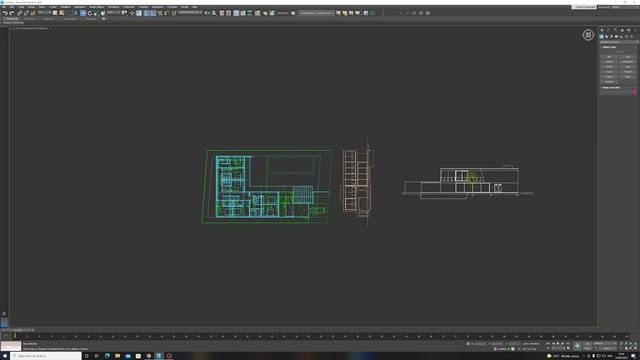640x360 pixels.
Task: Activate the Select and Rotate tool
Action: (90, 13)
